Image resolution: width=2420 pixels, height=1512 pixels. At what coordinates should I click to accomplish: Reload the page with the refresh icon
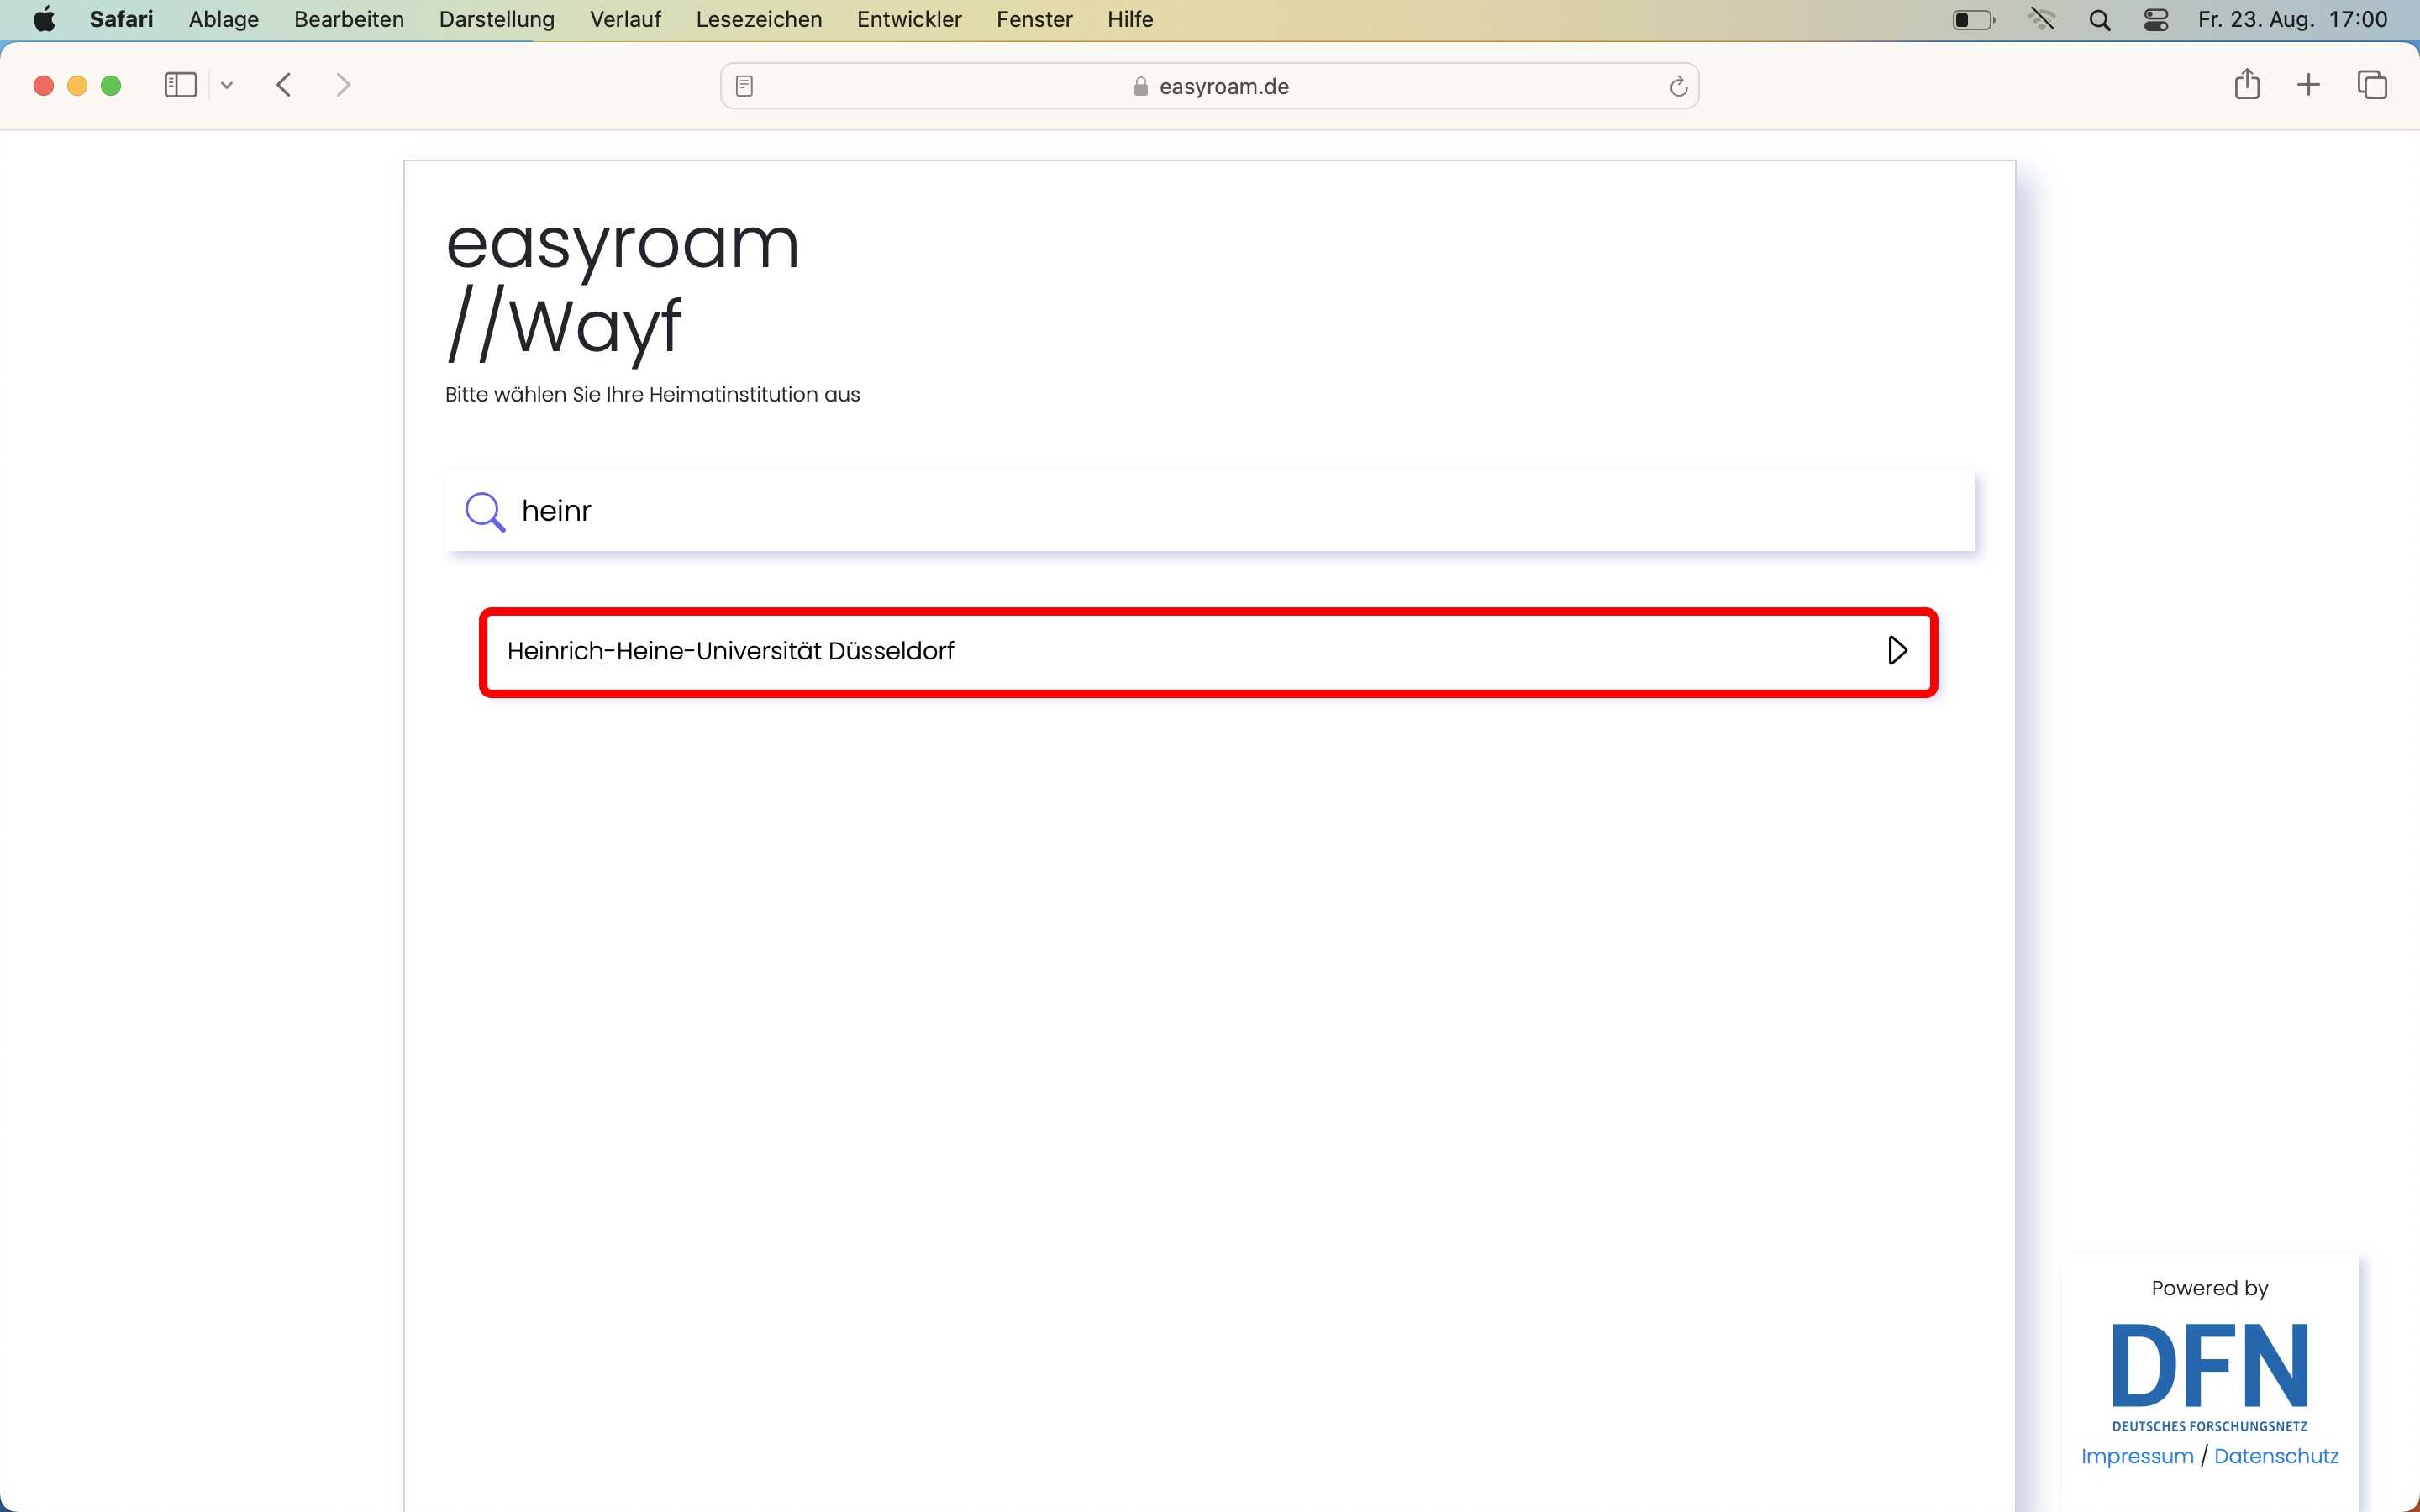(1678, 86)
